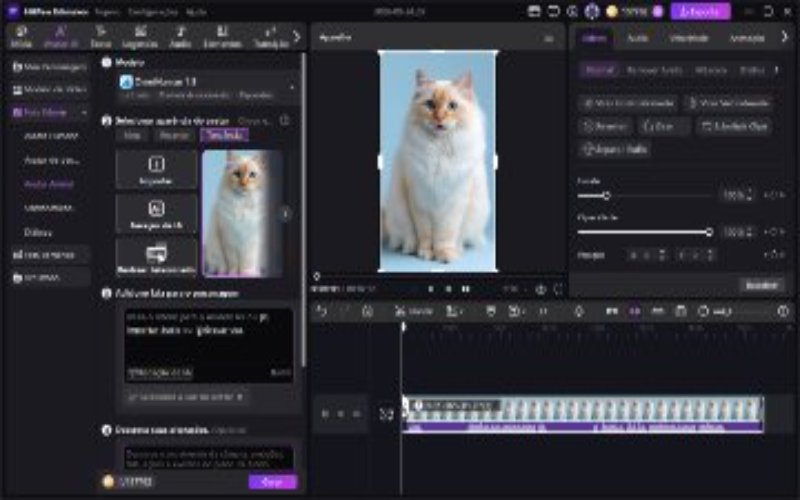
Task: Select the cat video clip on timeline
Action: point(583,414)
